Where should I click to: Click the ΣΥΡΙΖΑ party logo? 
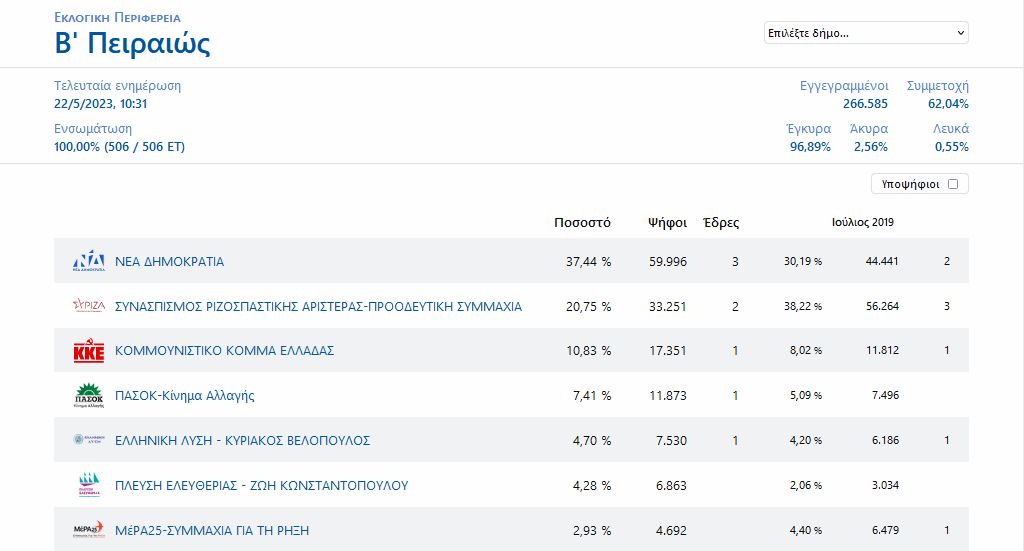(89, 306)
